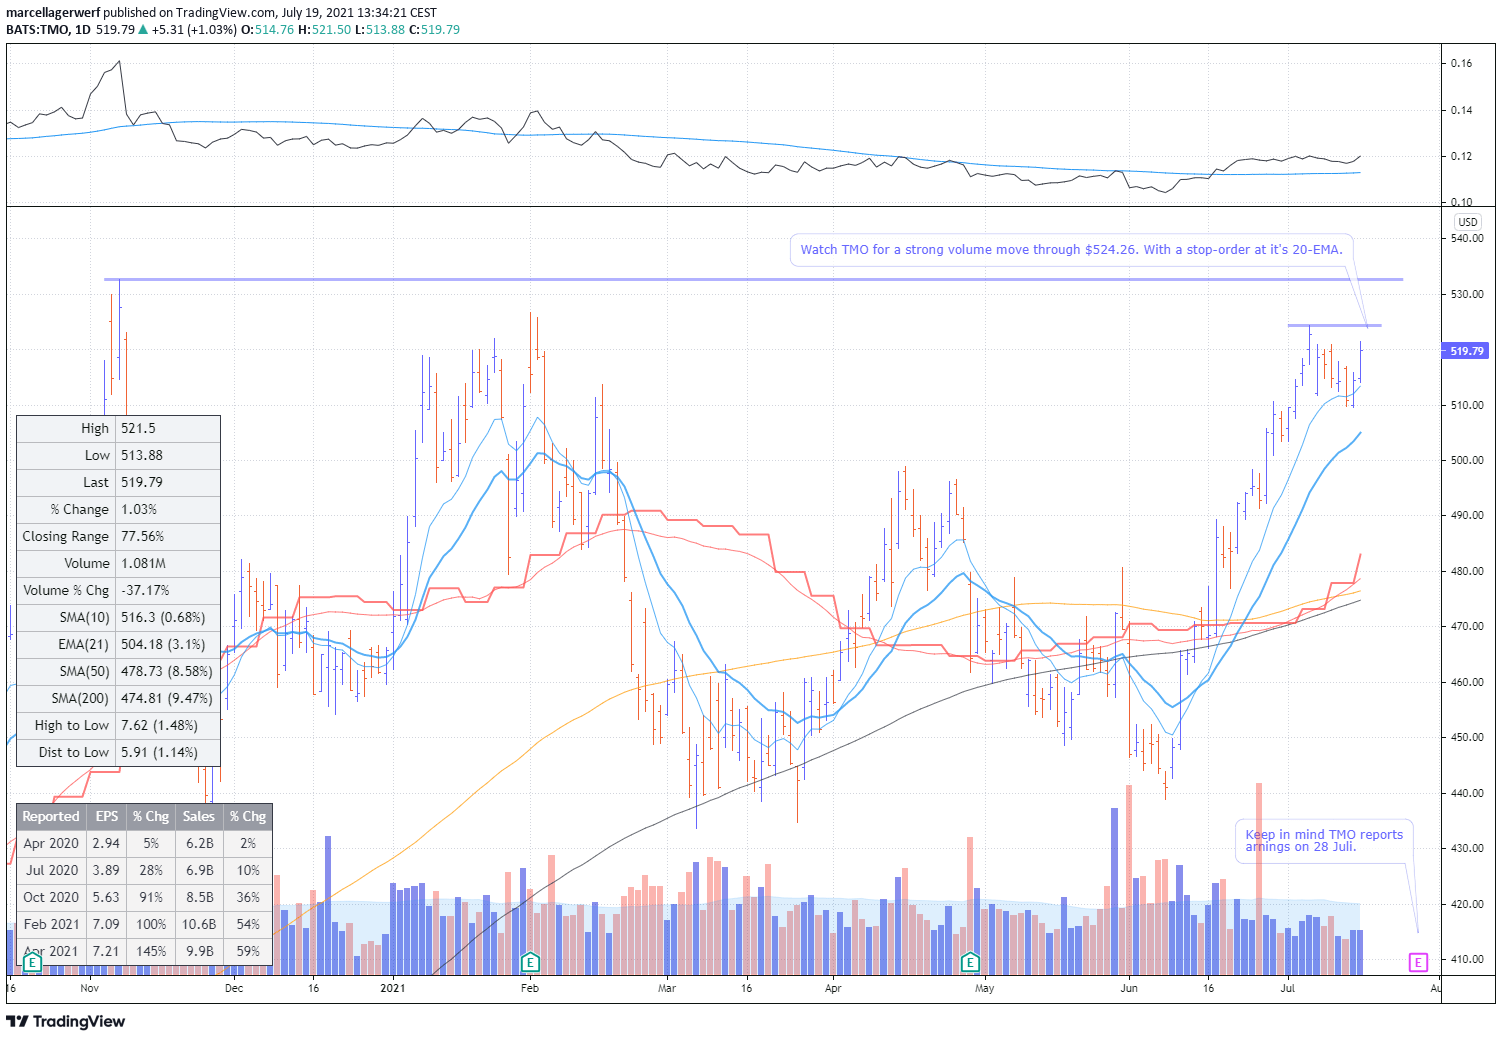Click the Volume 1.081M cell
Viewport: 1502px width, 1040px height.
167,563
